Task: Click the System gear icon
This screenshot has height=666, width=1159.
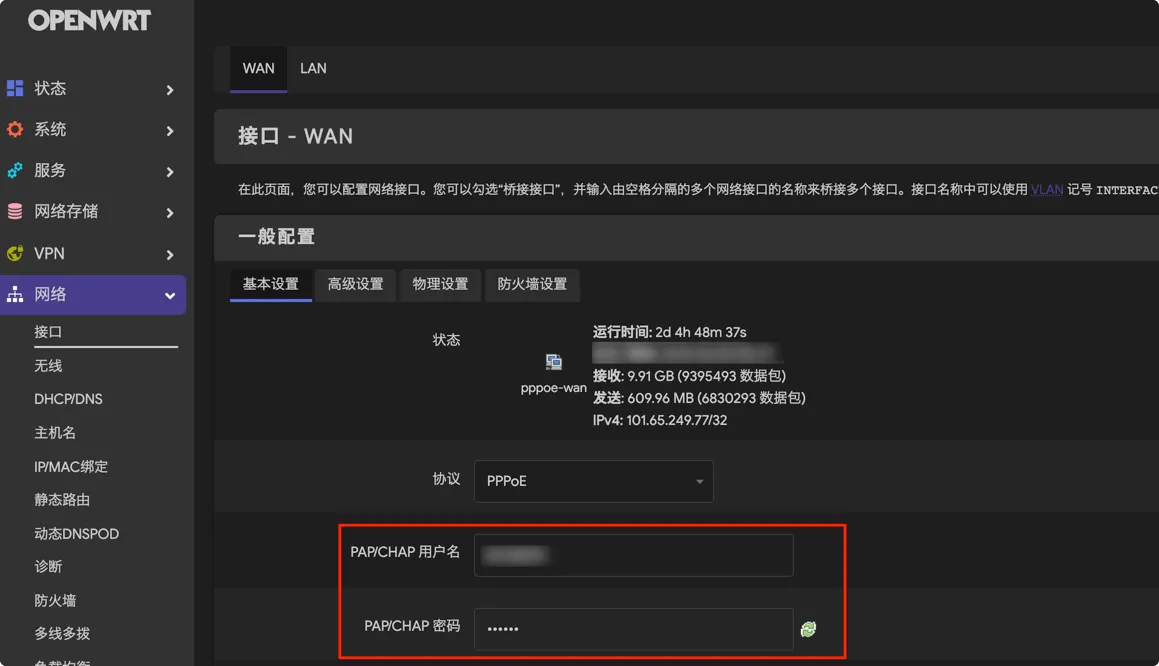Action: tap(15, 129)
